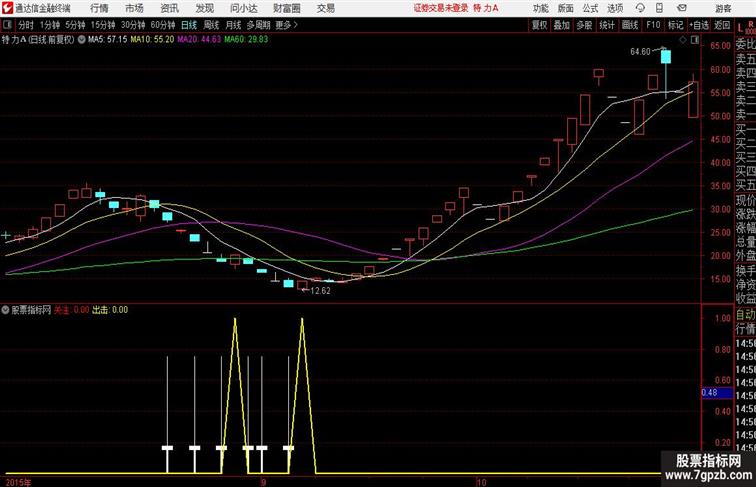Click the MA60: 29.83 label
The height and width of the screenshot is (487, 756).
click(x=246, y=40)
